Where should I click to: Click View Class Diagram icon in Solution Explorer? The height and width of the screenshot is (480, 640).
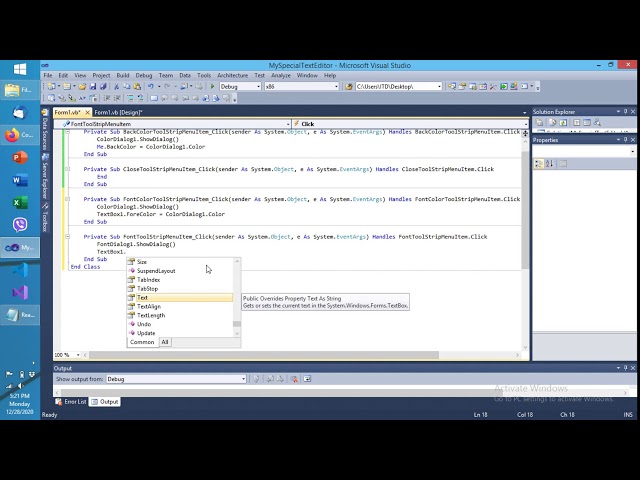coord(597,122)
